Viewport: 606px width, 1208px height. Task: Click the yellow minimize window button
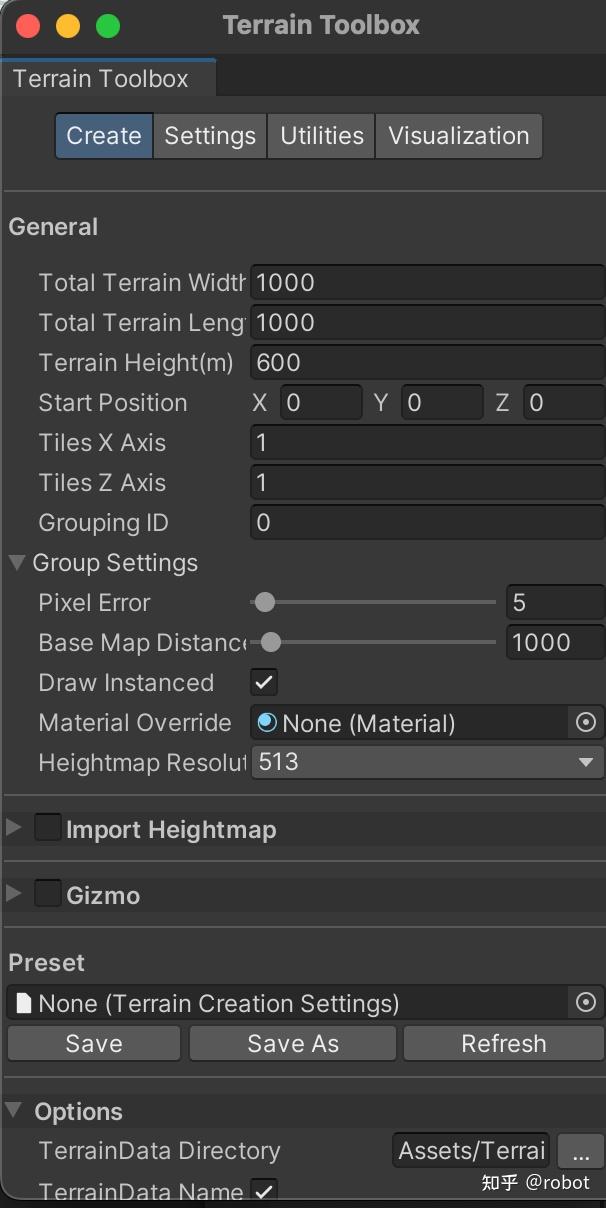(68, 26)
